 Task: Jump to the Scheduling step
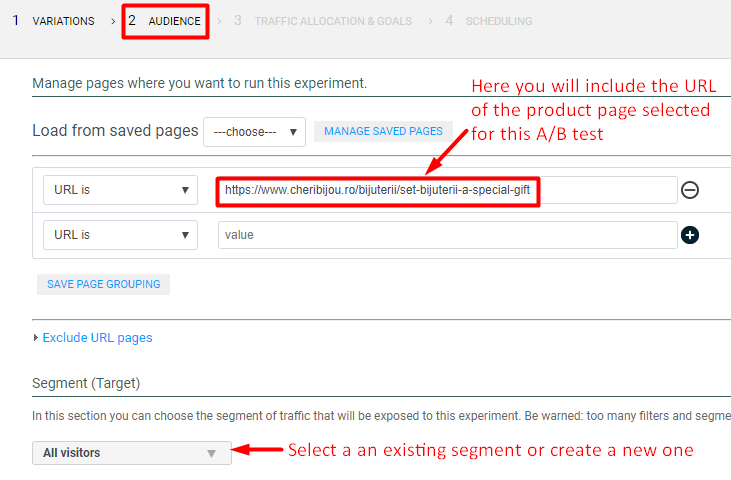[x=498, y=21]
